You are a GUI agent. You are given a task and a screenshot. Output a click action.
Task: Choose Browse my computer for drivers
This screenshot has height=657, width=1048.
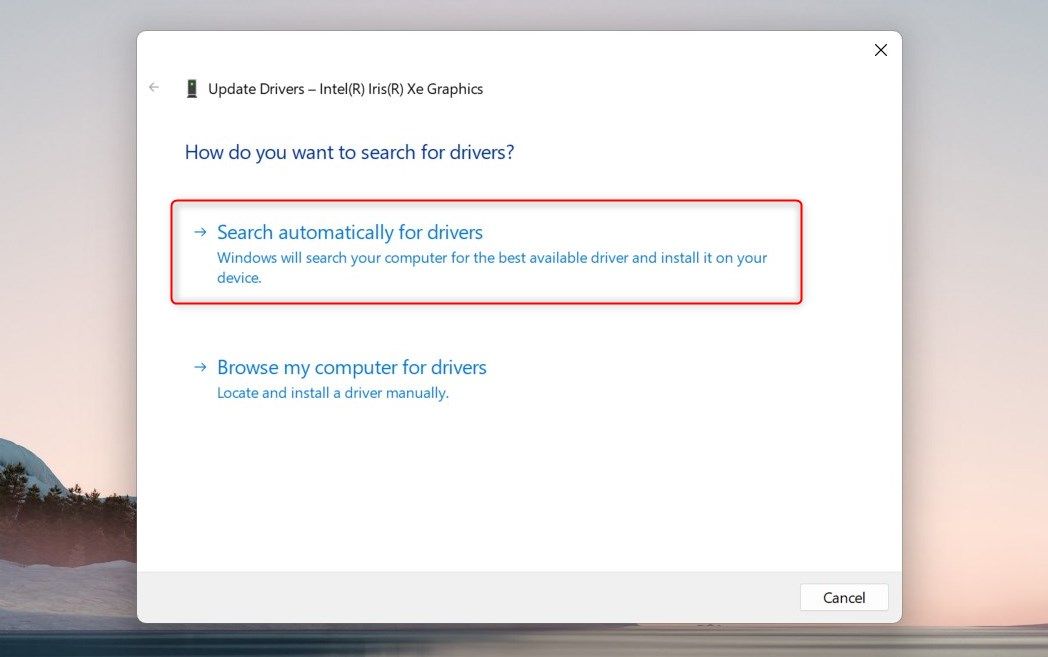point(351,367)
